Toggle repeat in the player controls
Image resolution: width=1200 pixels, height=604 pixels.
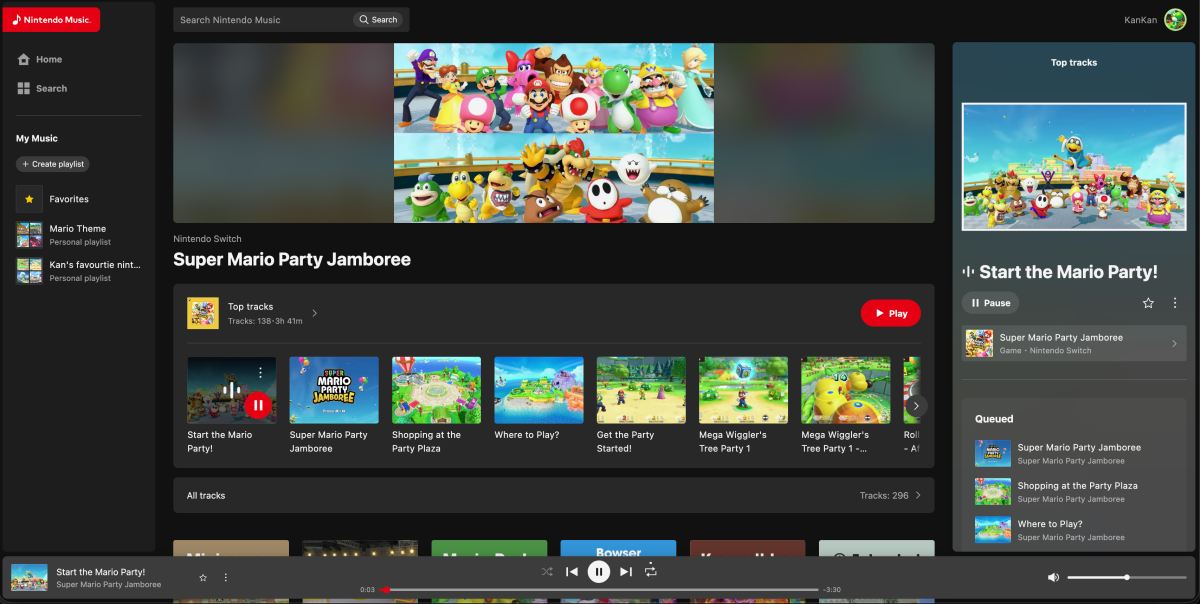pos(651,571)
